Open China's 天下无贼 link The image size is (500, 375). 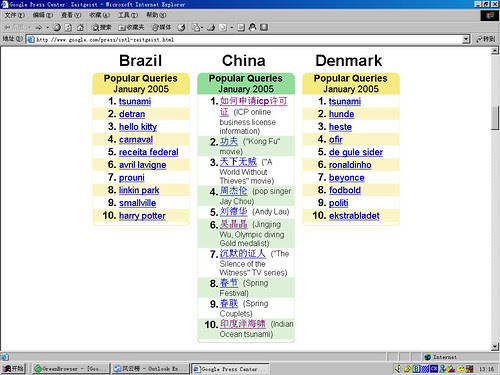click(238, 162)
